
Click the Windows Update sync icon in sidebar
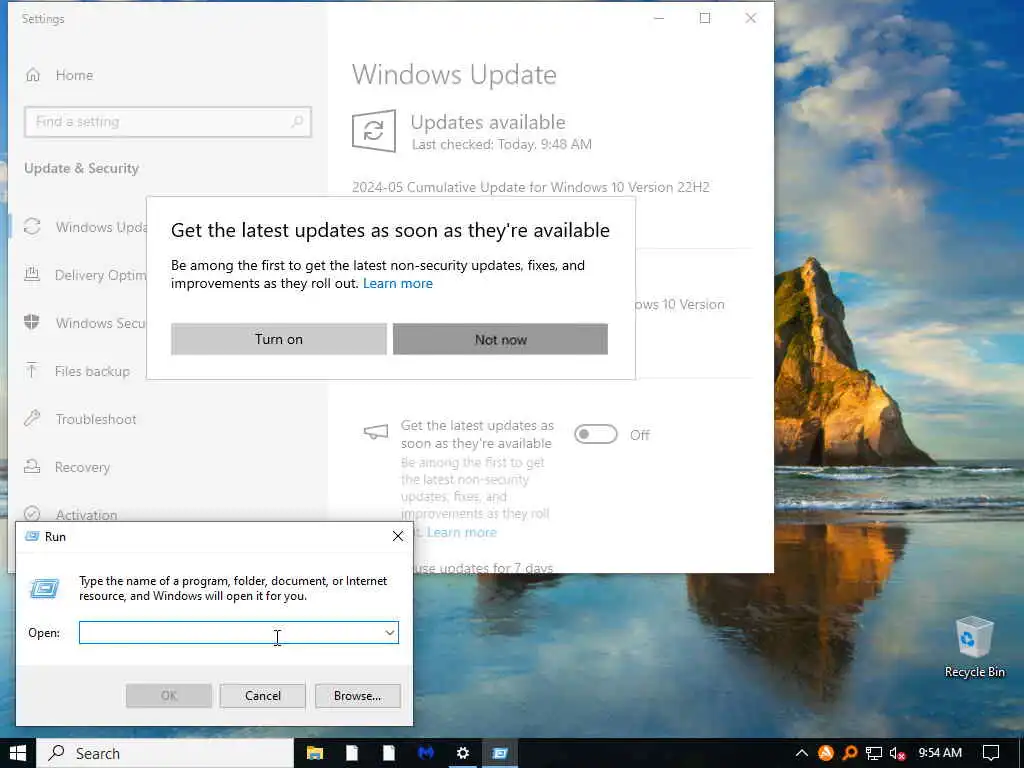[32, 227]
